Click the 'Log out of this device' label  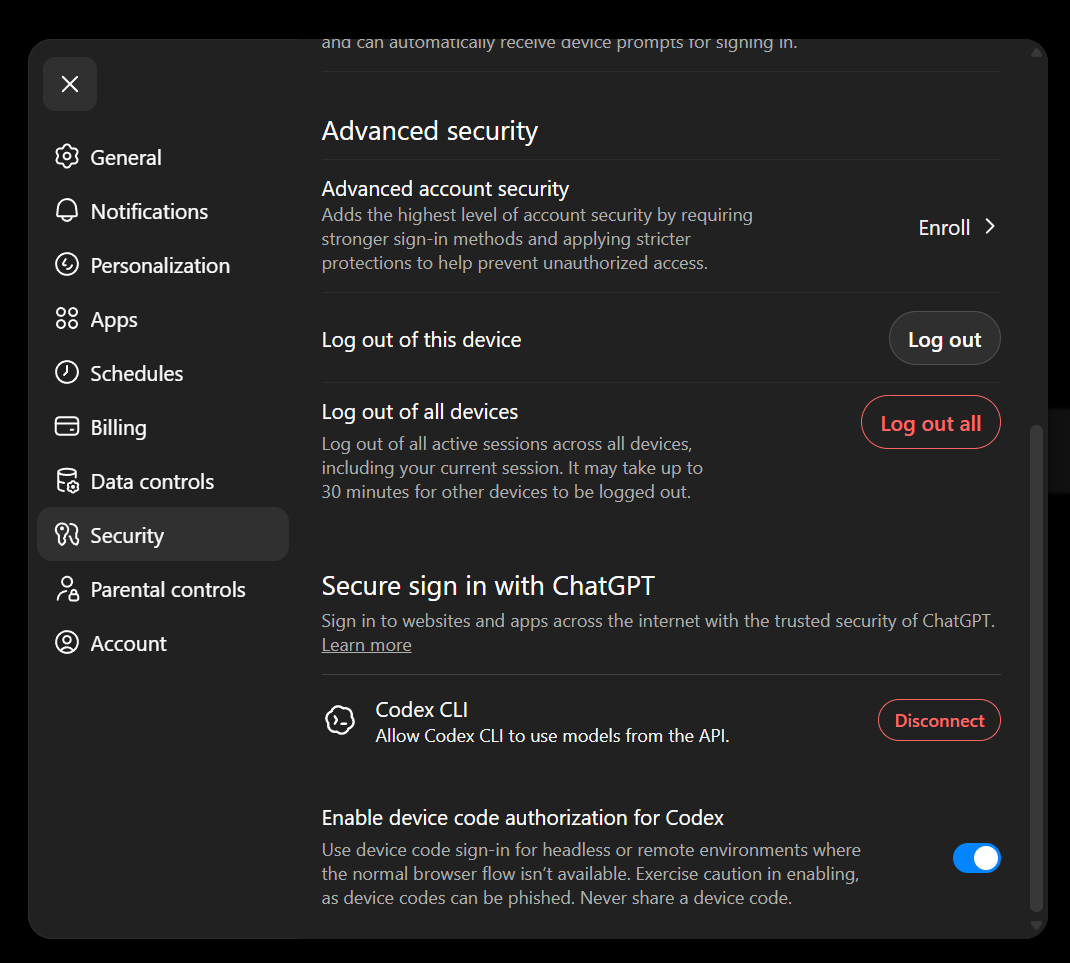click(x=421, y=340)
